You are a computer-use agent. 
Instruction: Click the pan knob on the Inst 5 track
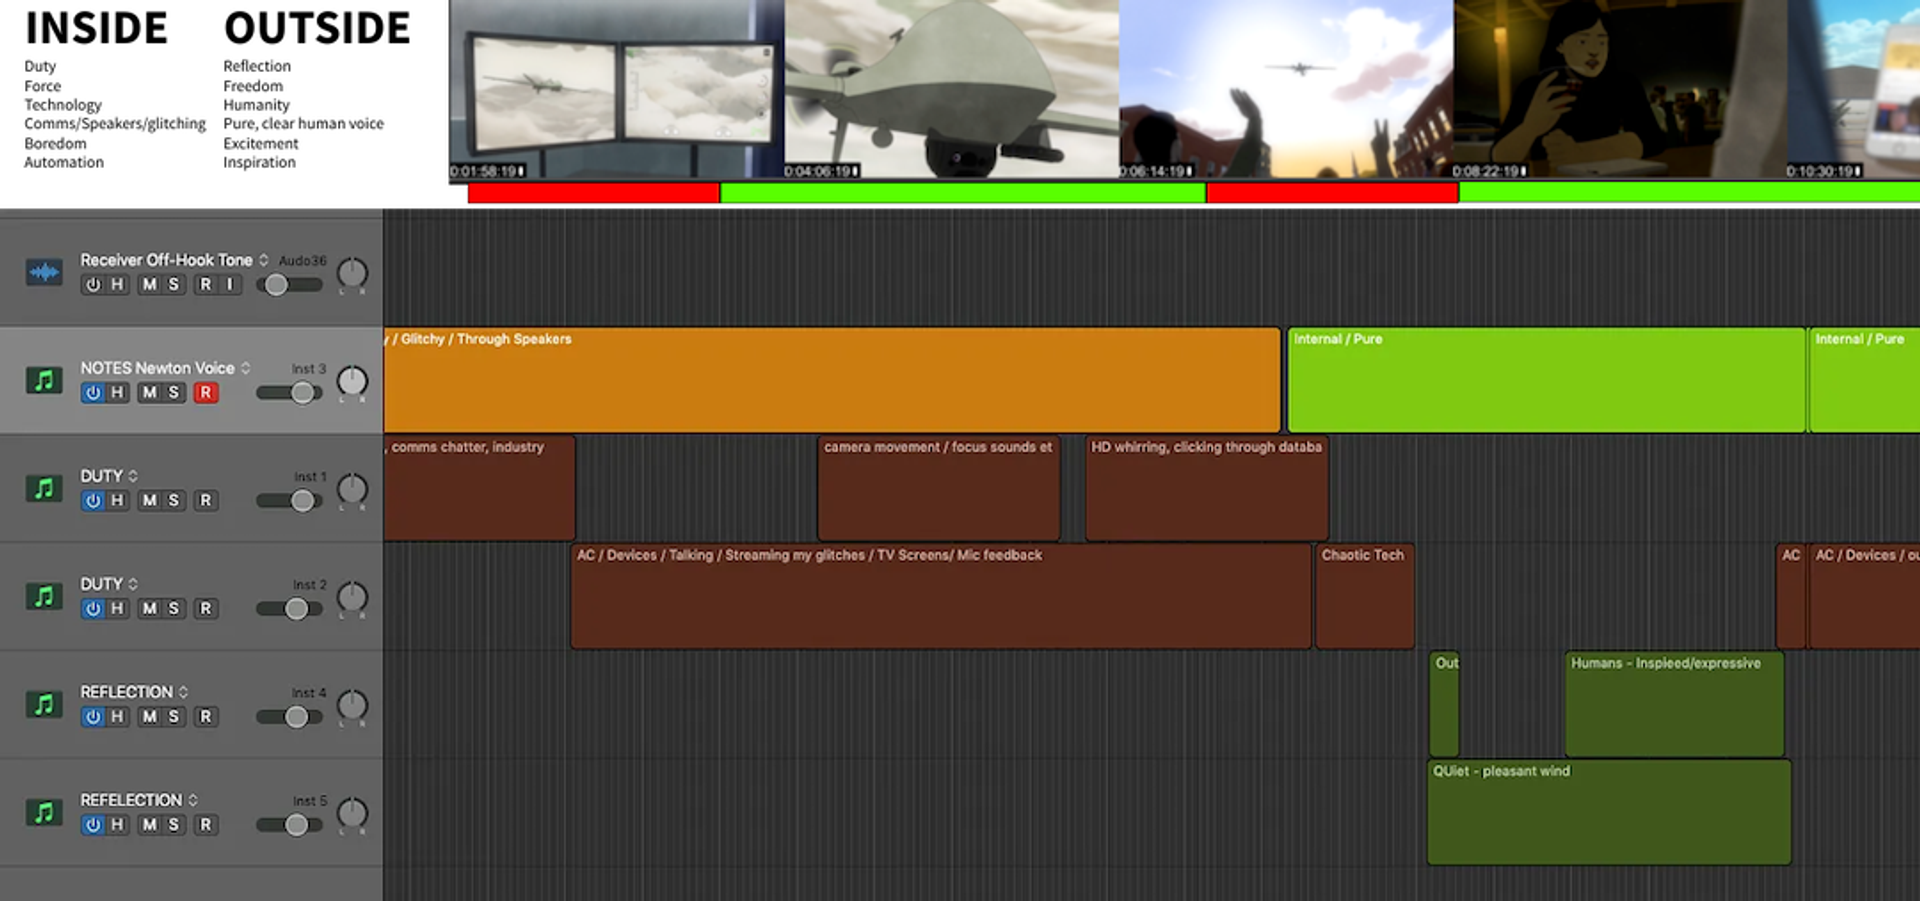[352, 813]
